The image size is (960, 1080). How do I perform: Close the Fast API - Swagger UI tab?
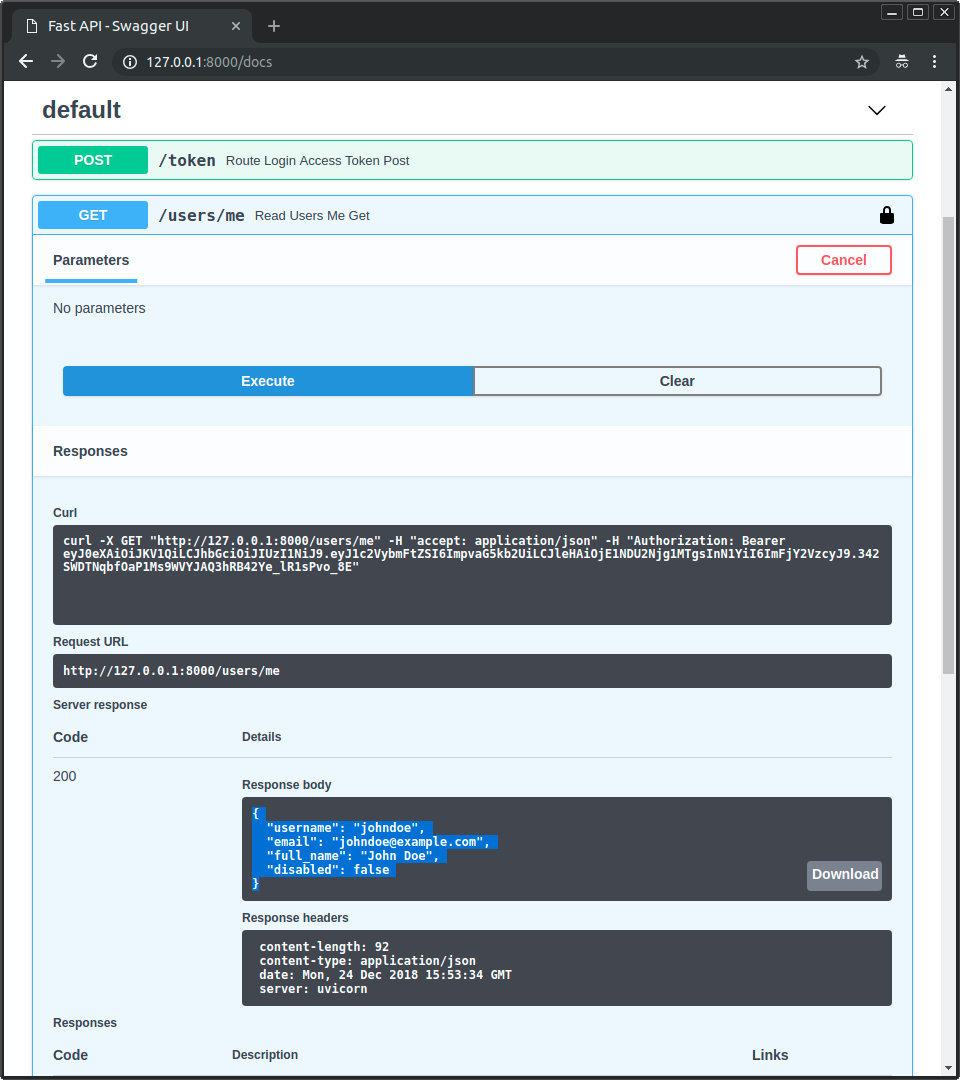(x=237, y=26)
